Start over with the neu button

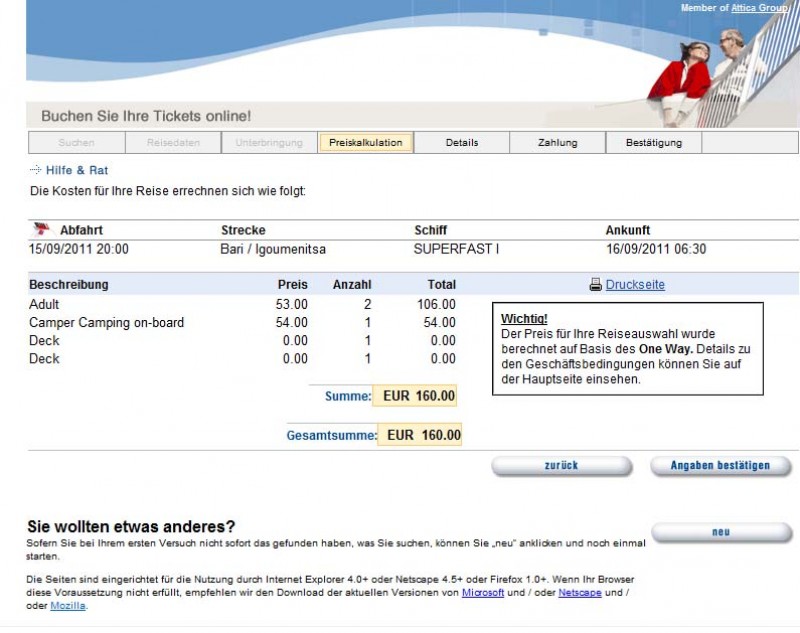pyautogui.click(x=720, y=532)
